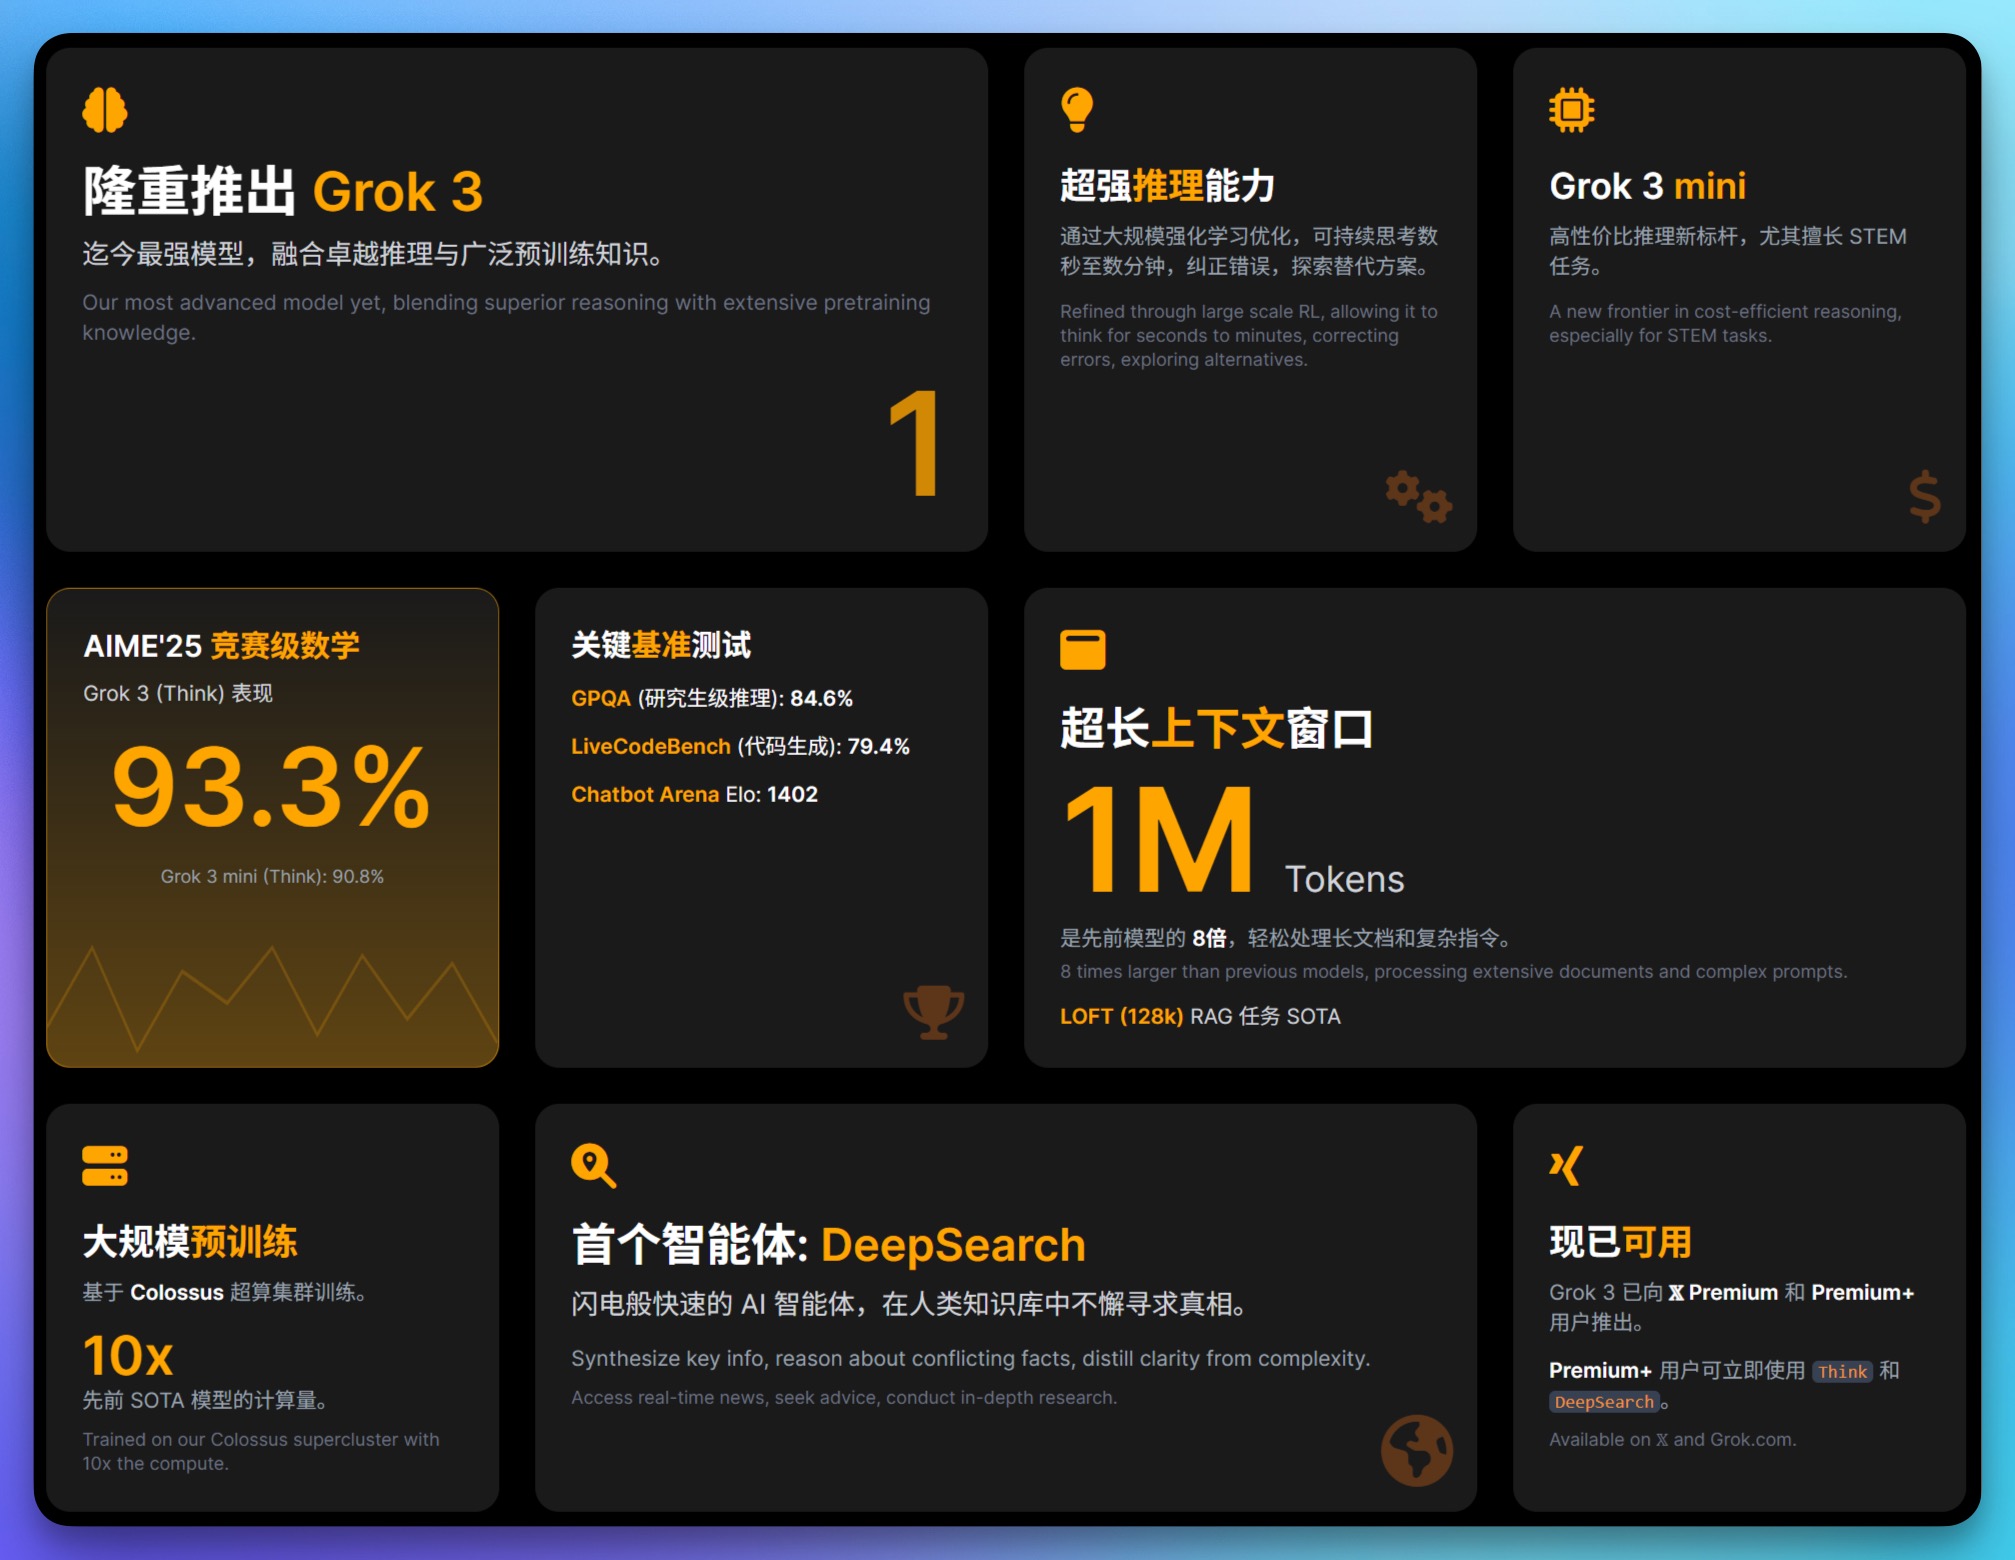Click the 大规模预训练 heading
The width and height of the screenshot is (2015, 1560).
[190, 1242]
